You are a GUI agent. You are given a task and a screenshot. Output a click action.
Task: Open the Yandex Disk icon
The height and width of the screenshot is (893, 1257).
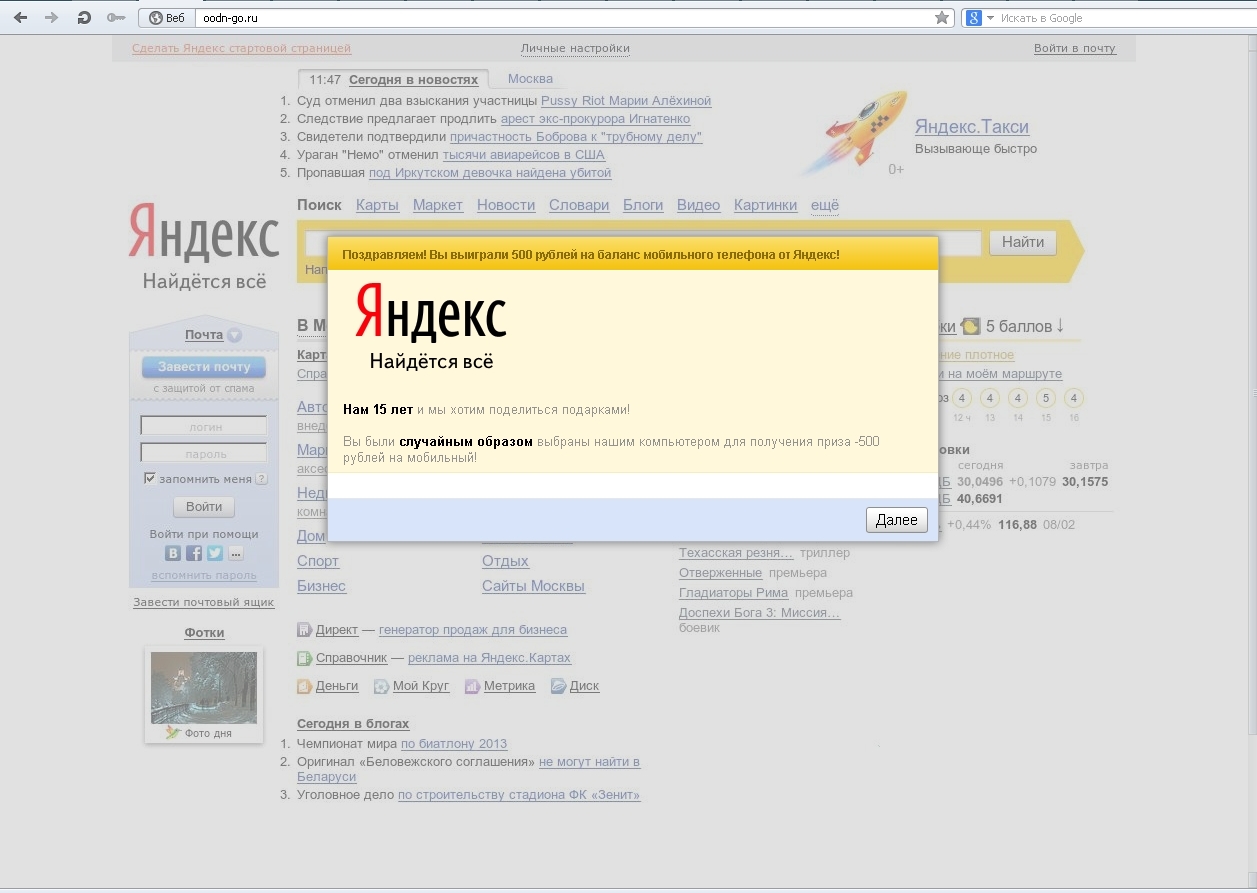click(559, 687)
